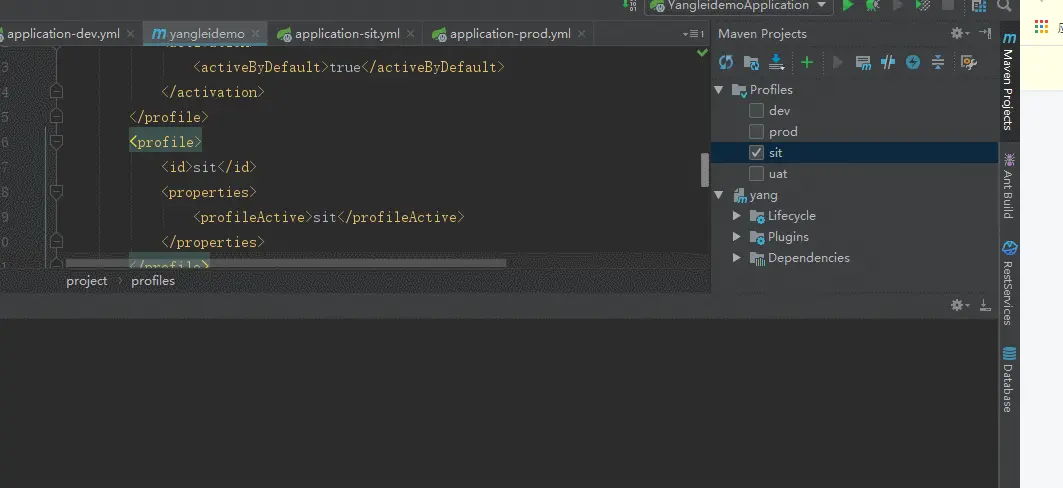Screen dimensions: 1063x488
Task: Open Search Everywhere magnifier
Action: coord(1004,5)
